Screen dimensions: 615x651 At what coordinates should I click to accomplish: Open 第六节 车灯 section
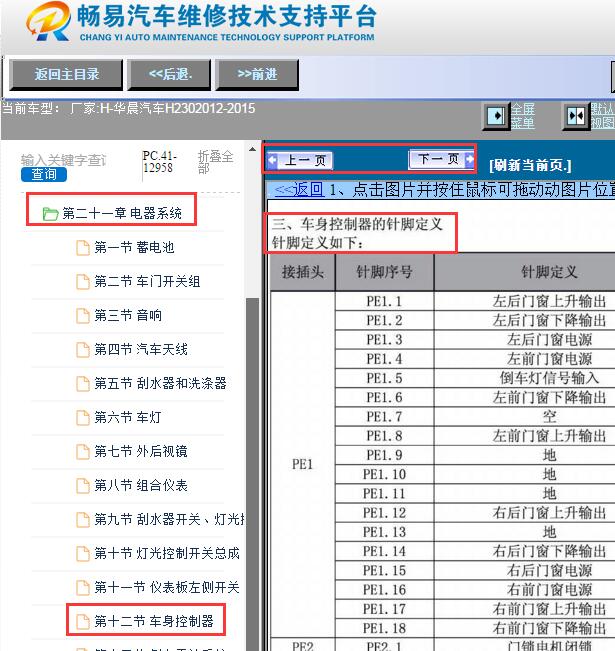tap(127, 418)
